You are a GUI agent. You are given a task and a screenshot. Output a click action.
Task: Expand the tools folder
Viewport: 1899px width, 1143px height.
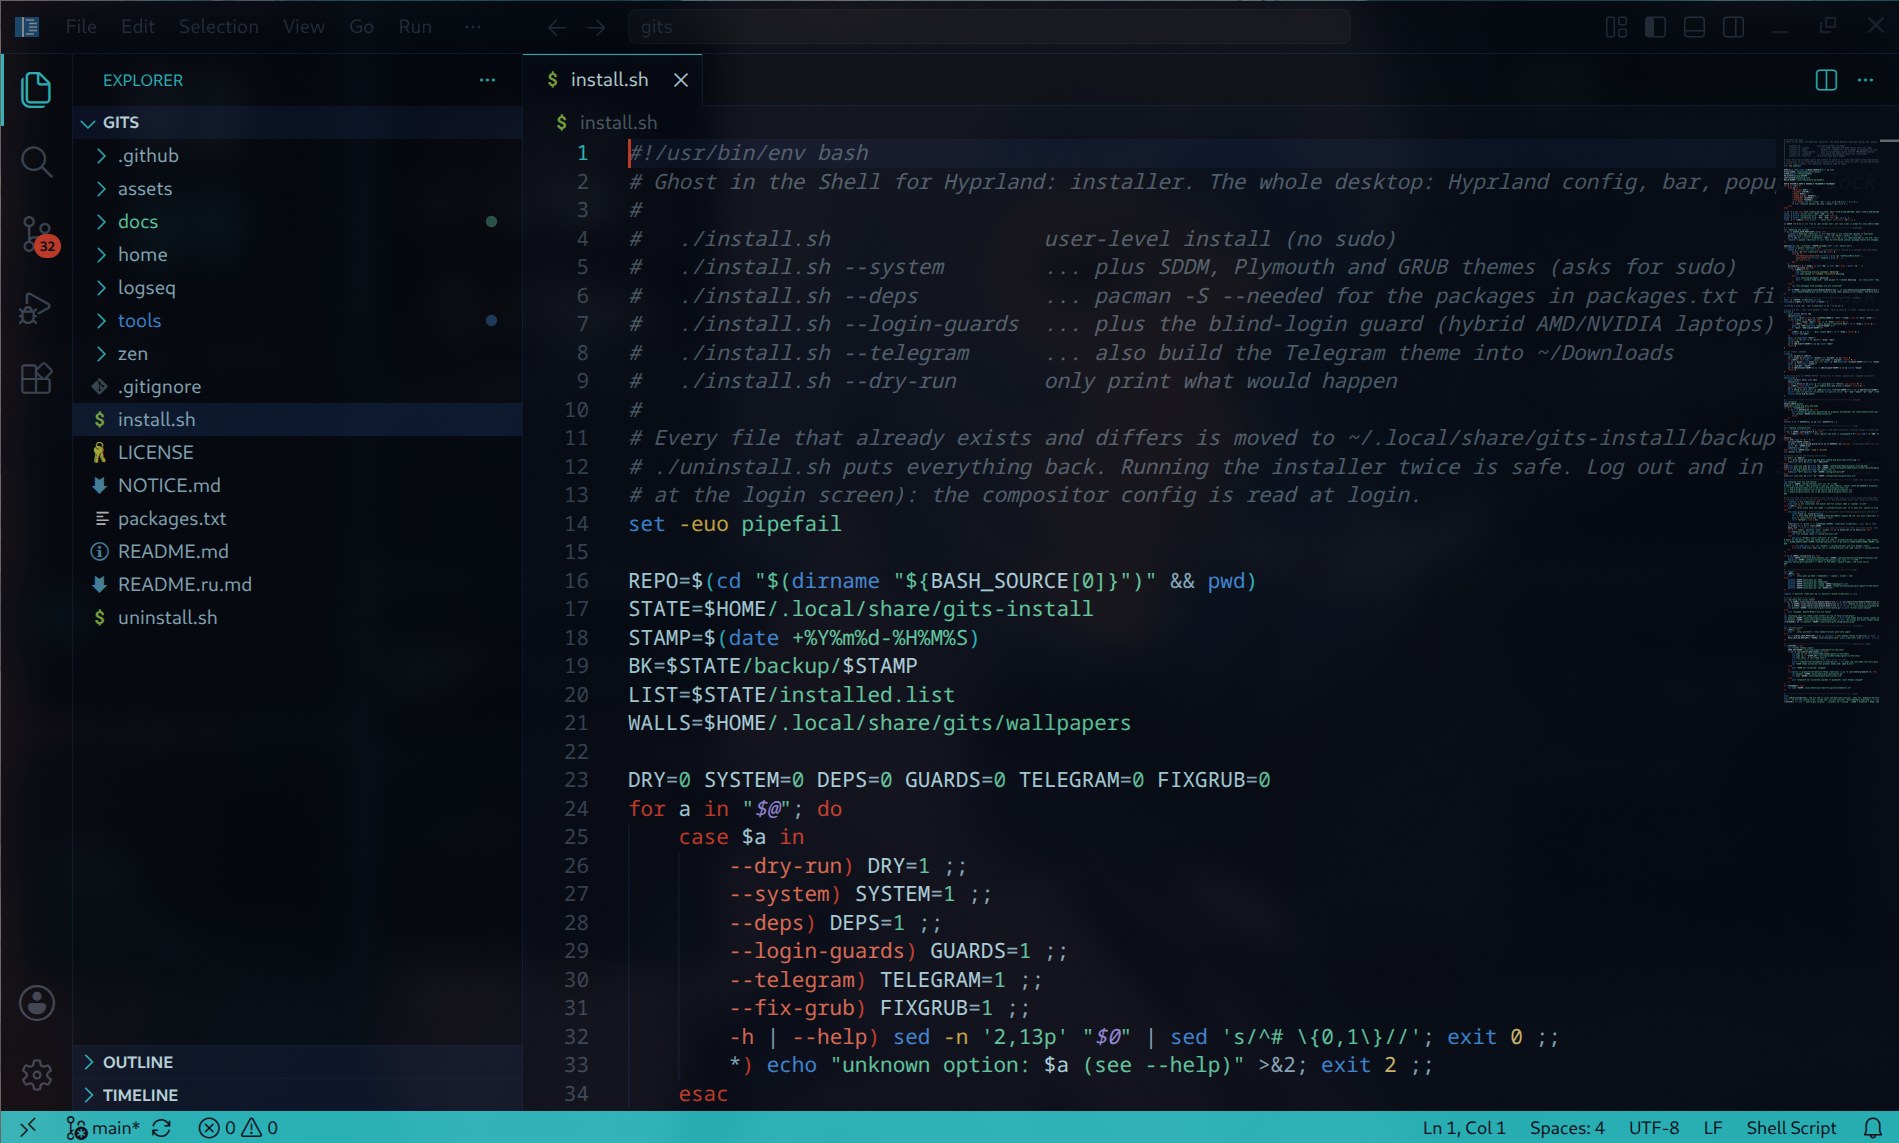tap(298, 320)
